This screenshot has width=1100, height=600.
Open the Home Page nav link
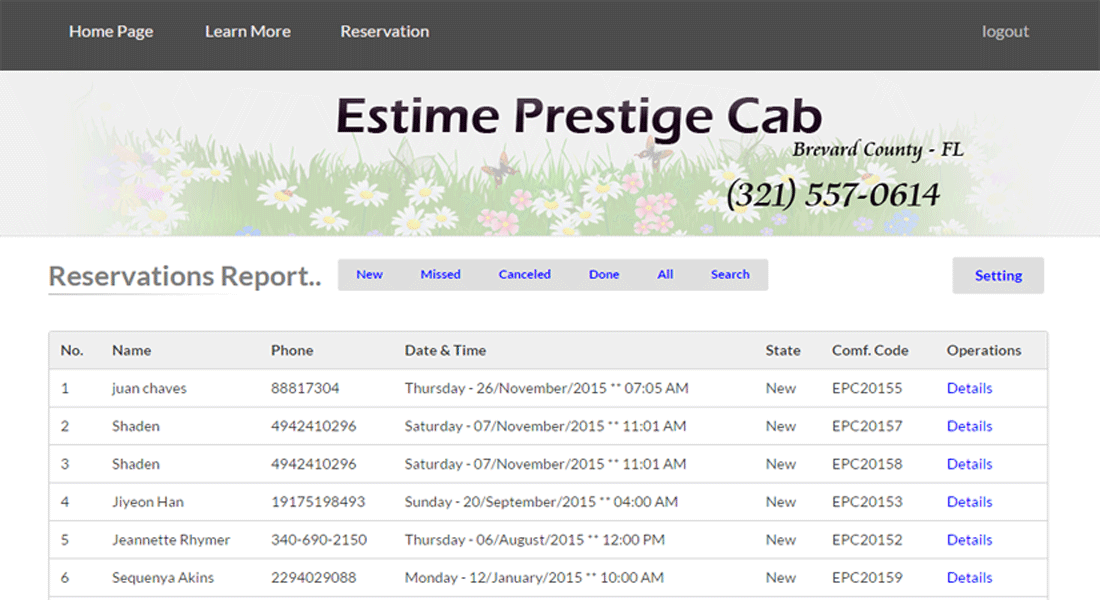(x=111, y=31)
